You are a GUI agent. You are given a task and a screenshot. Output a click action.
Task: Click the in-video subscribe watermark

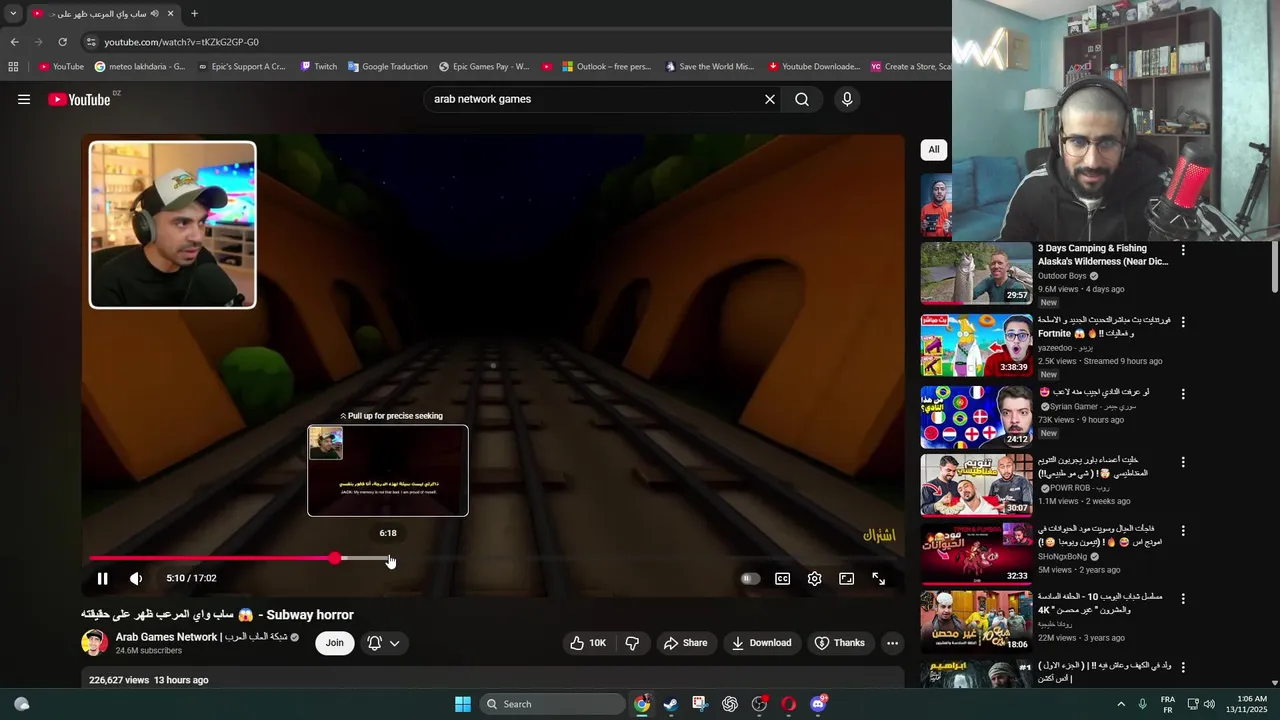click(x=879, y=536)
